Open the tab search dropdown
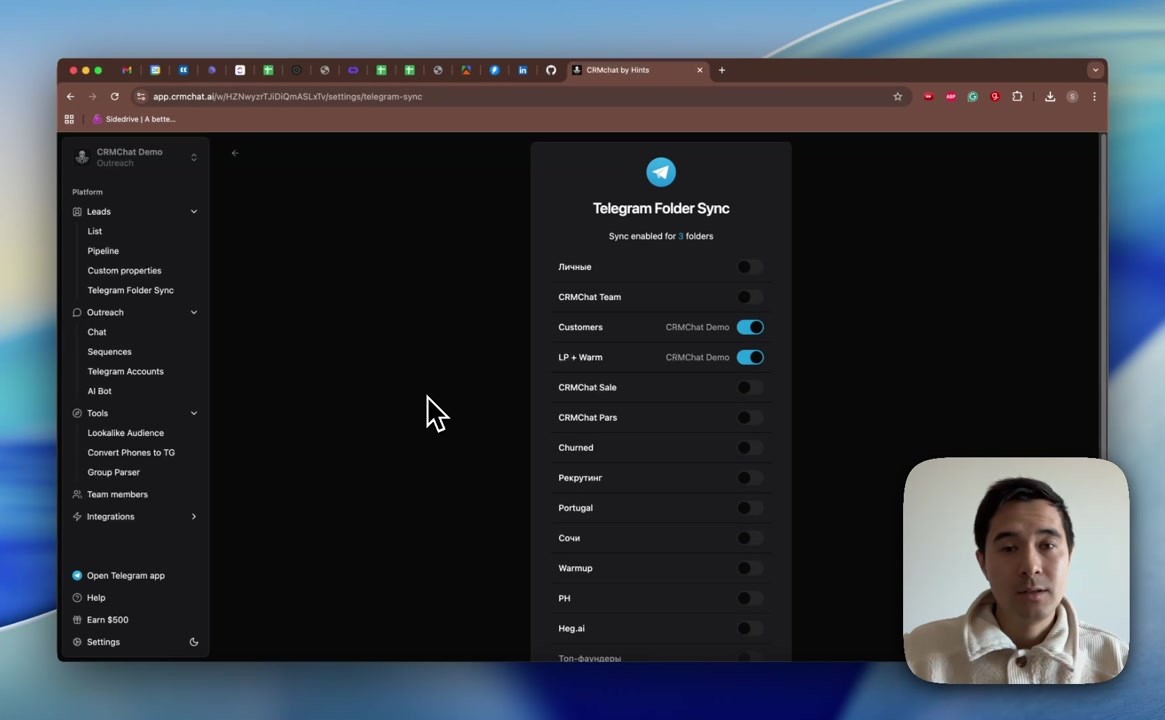Image resolution: width=1165 pixels, height=720 pixels. [x=1094, y=70]
